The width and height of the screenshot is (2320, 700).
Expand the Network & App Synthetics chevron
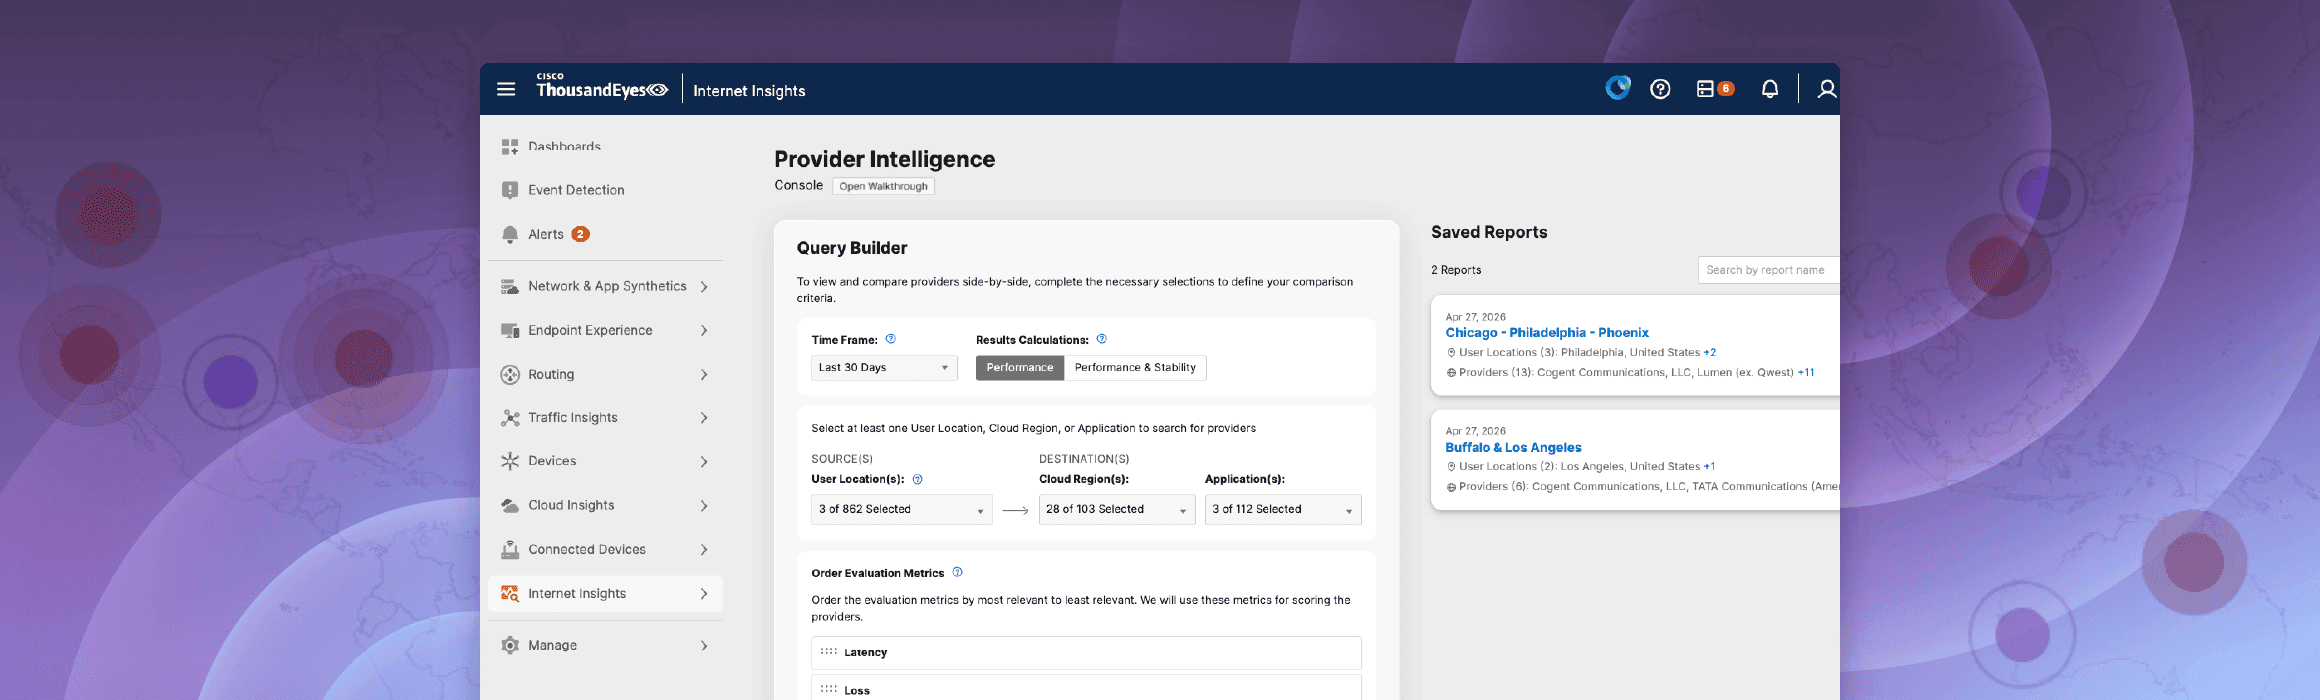point(704,286)
